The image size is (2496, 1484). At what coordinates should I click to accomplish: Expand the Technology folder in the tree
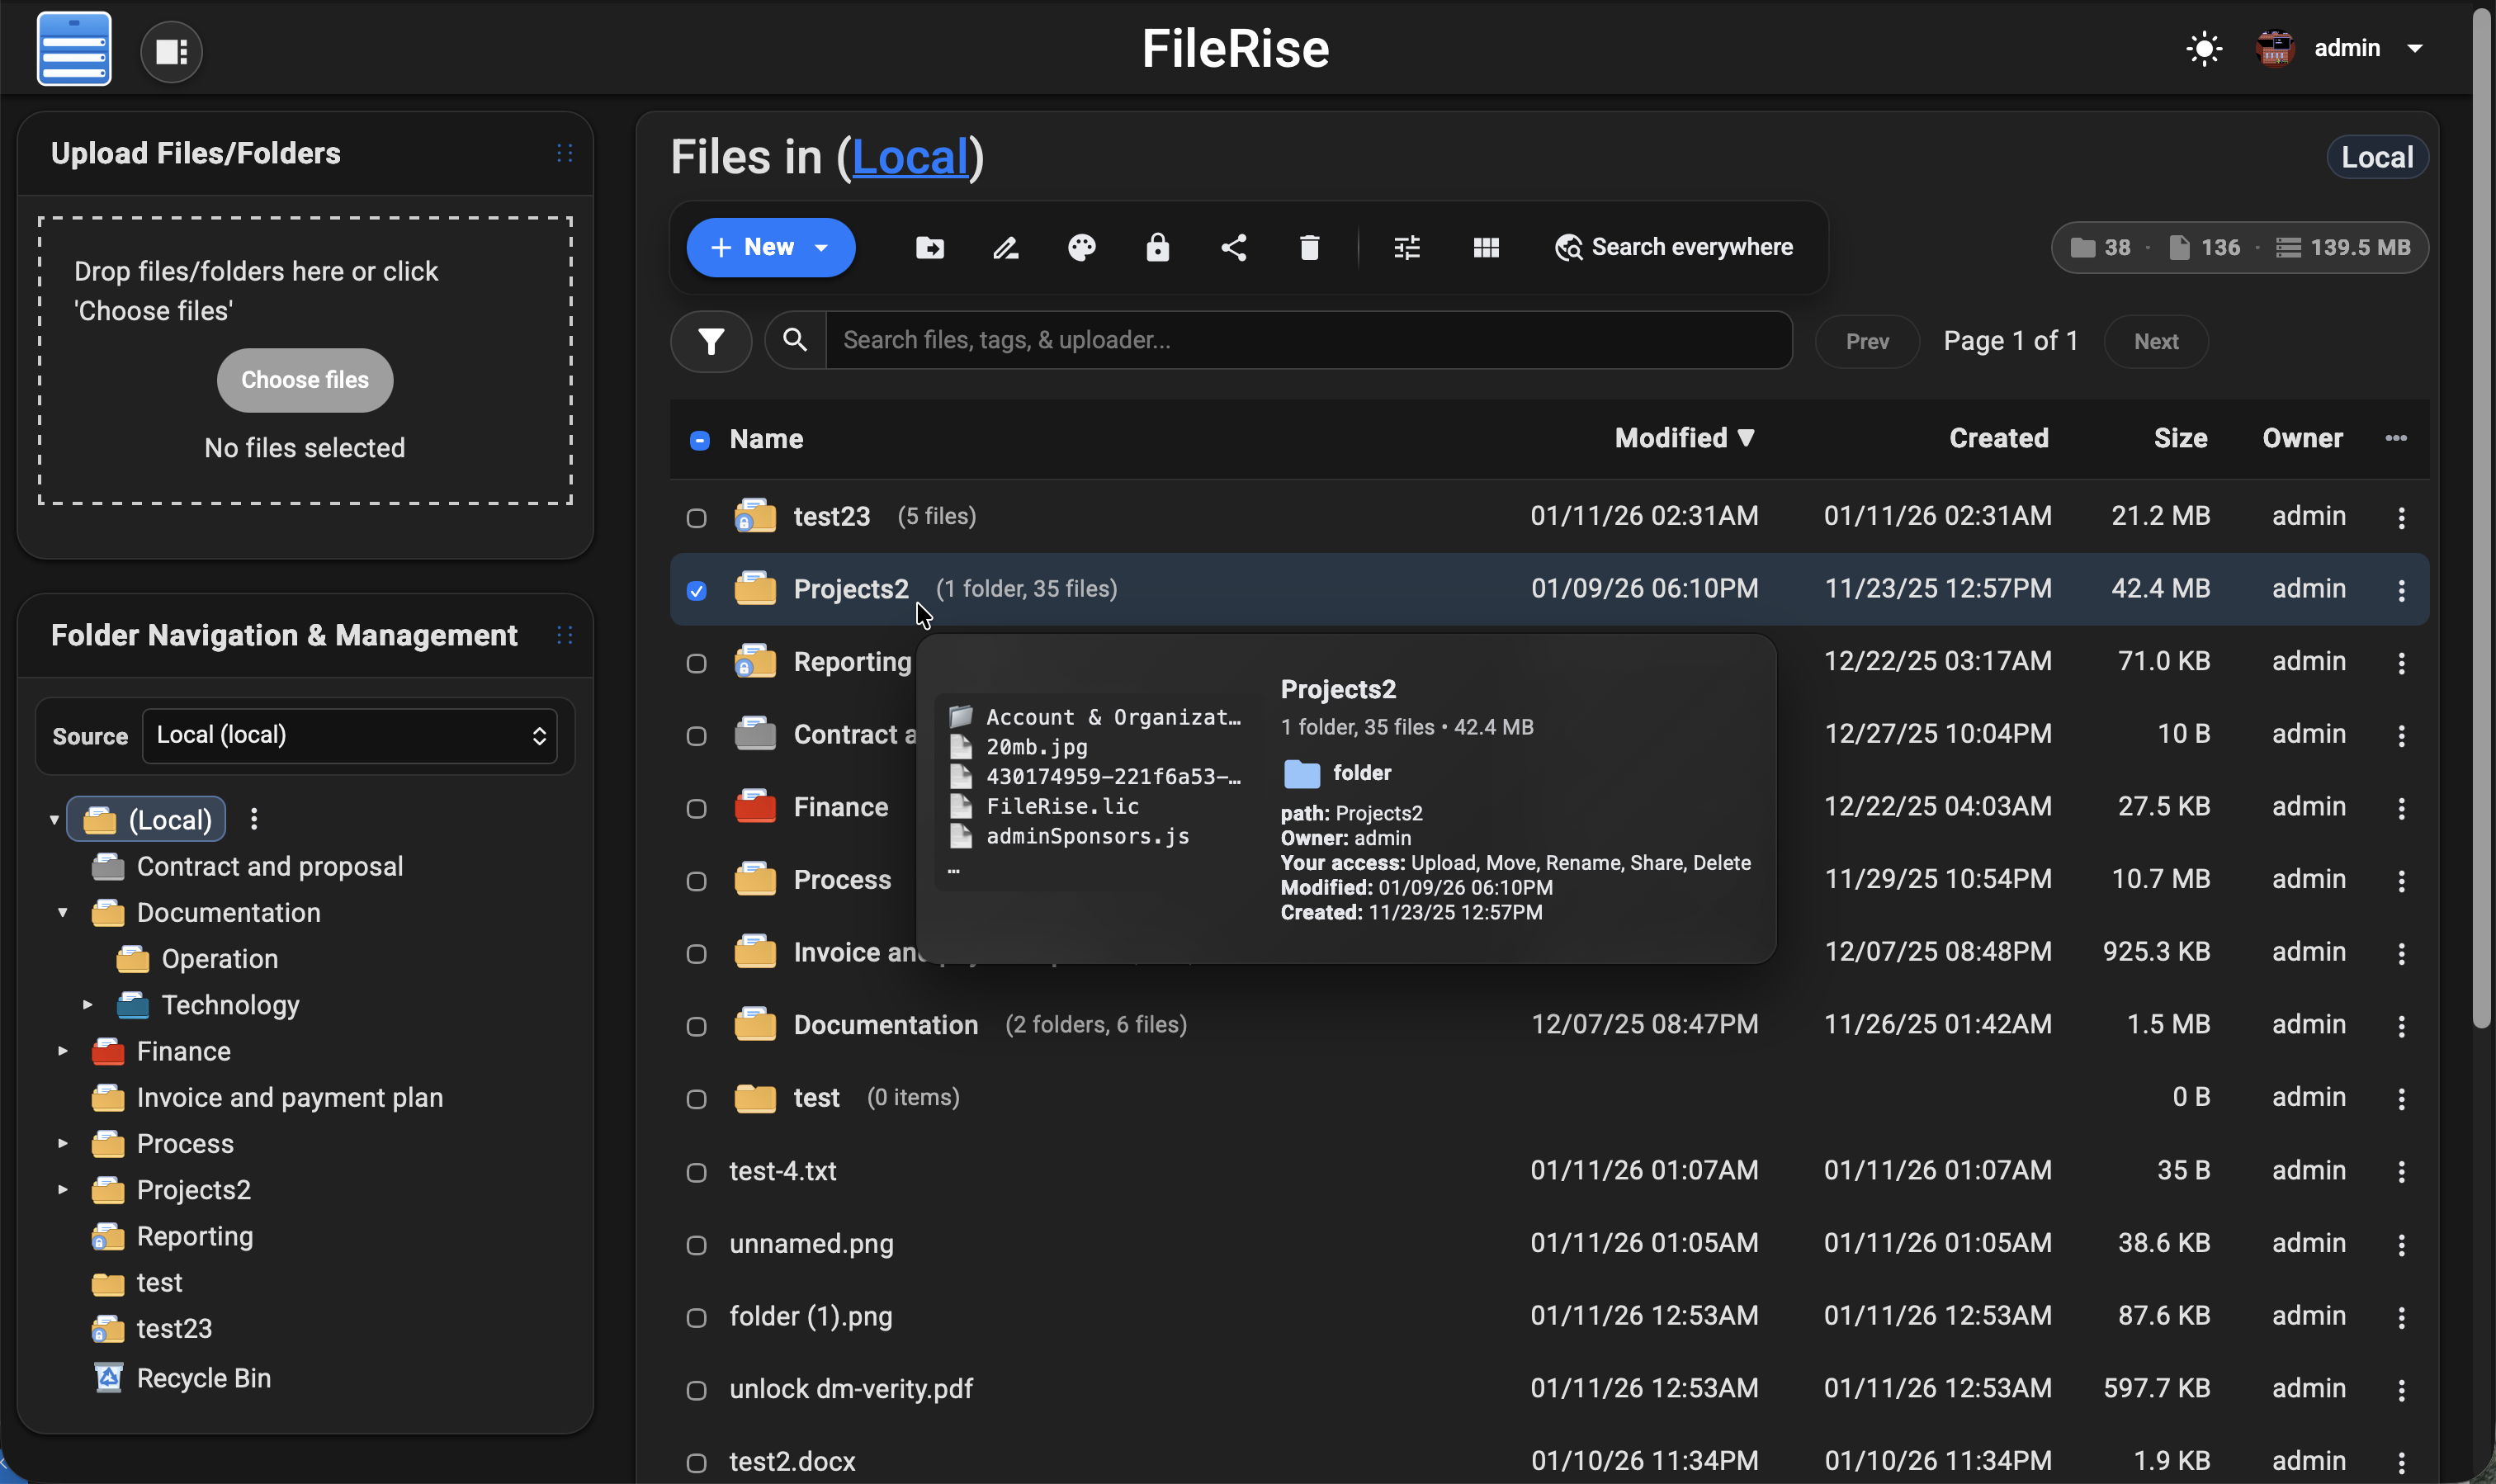pyautogui.click(x=88, y=1004)
